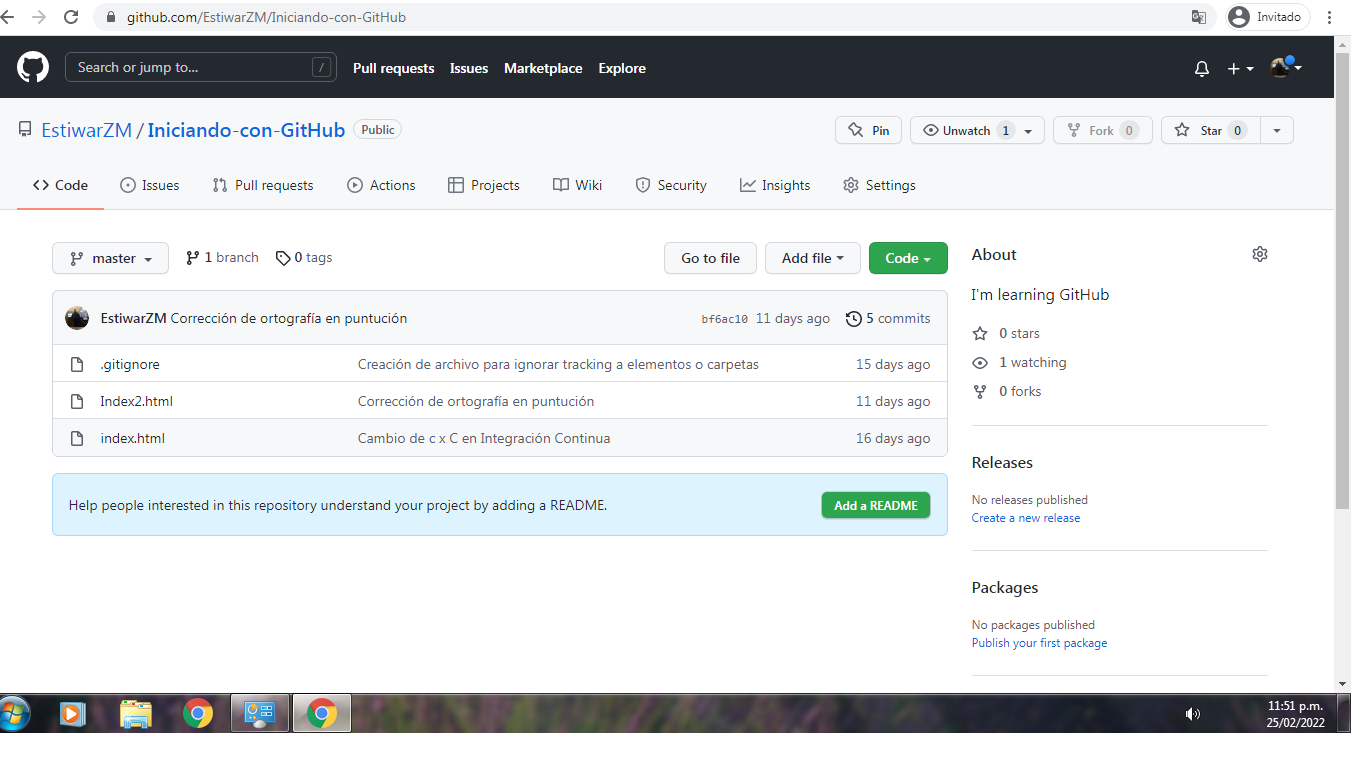Switch to the Settings tab
1366x768 pixels.
[x=879, y=185]
